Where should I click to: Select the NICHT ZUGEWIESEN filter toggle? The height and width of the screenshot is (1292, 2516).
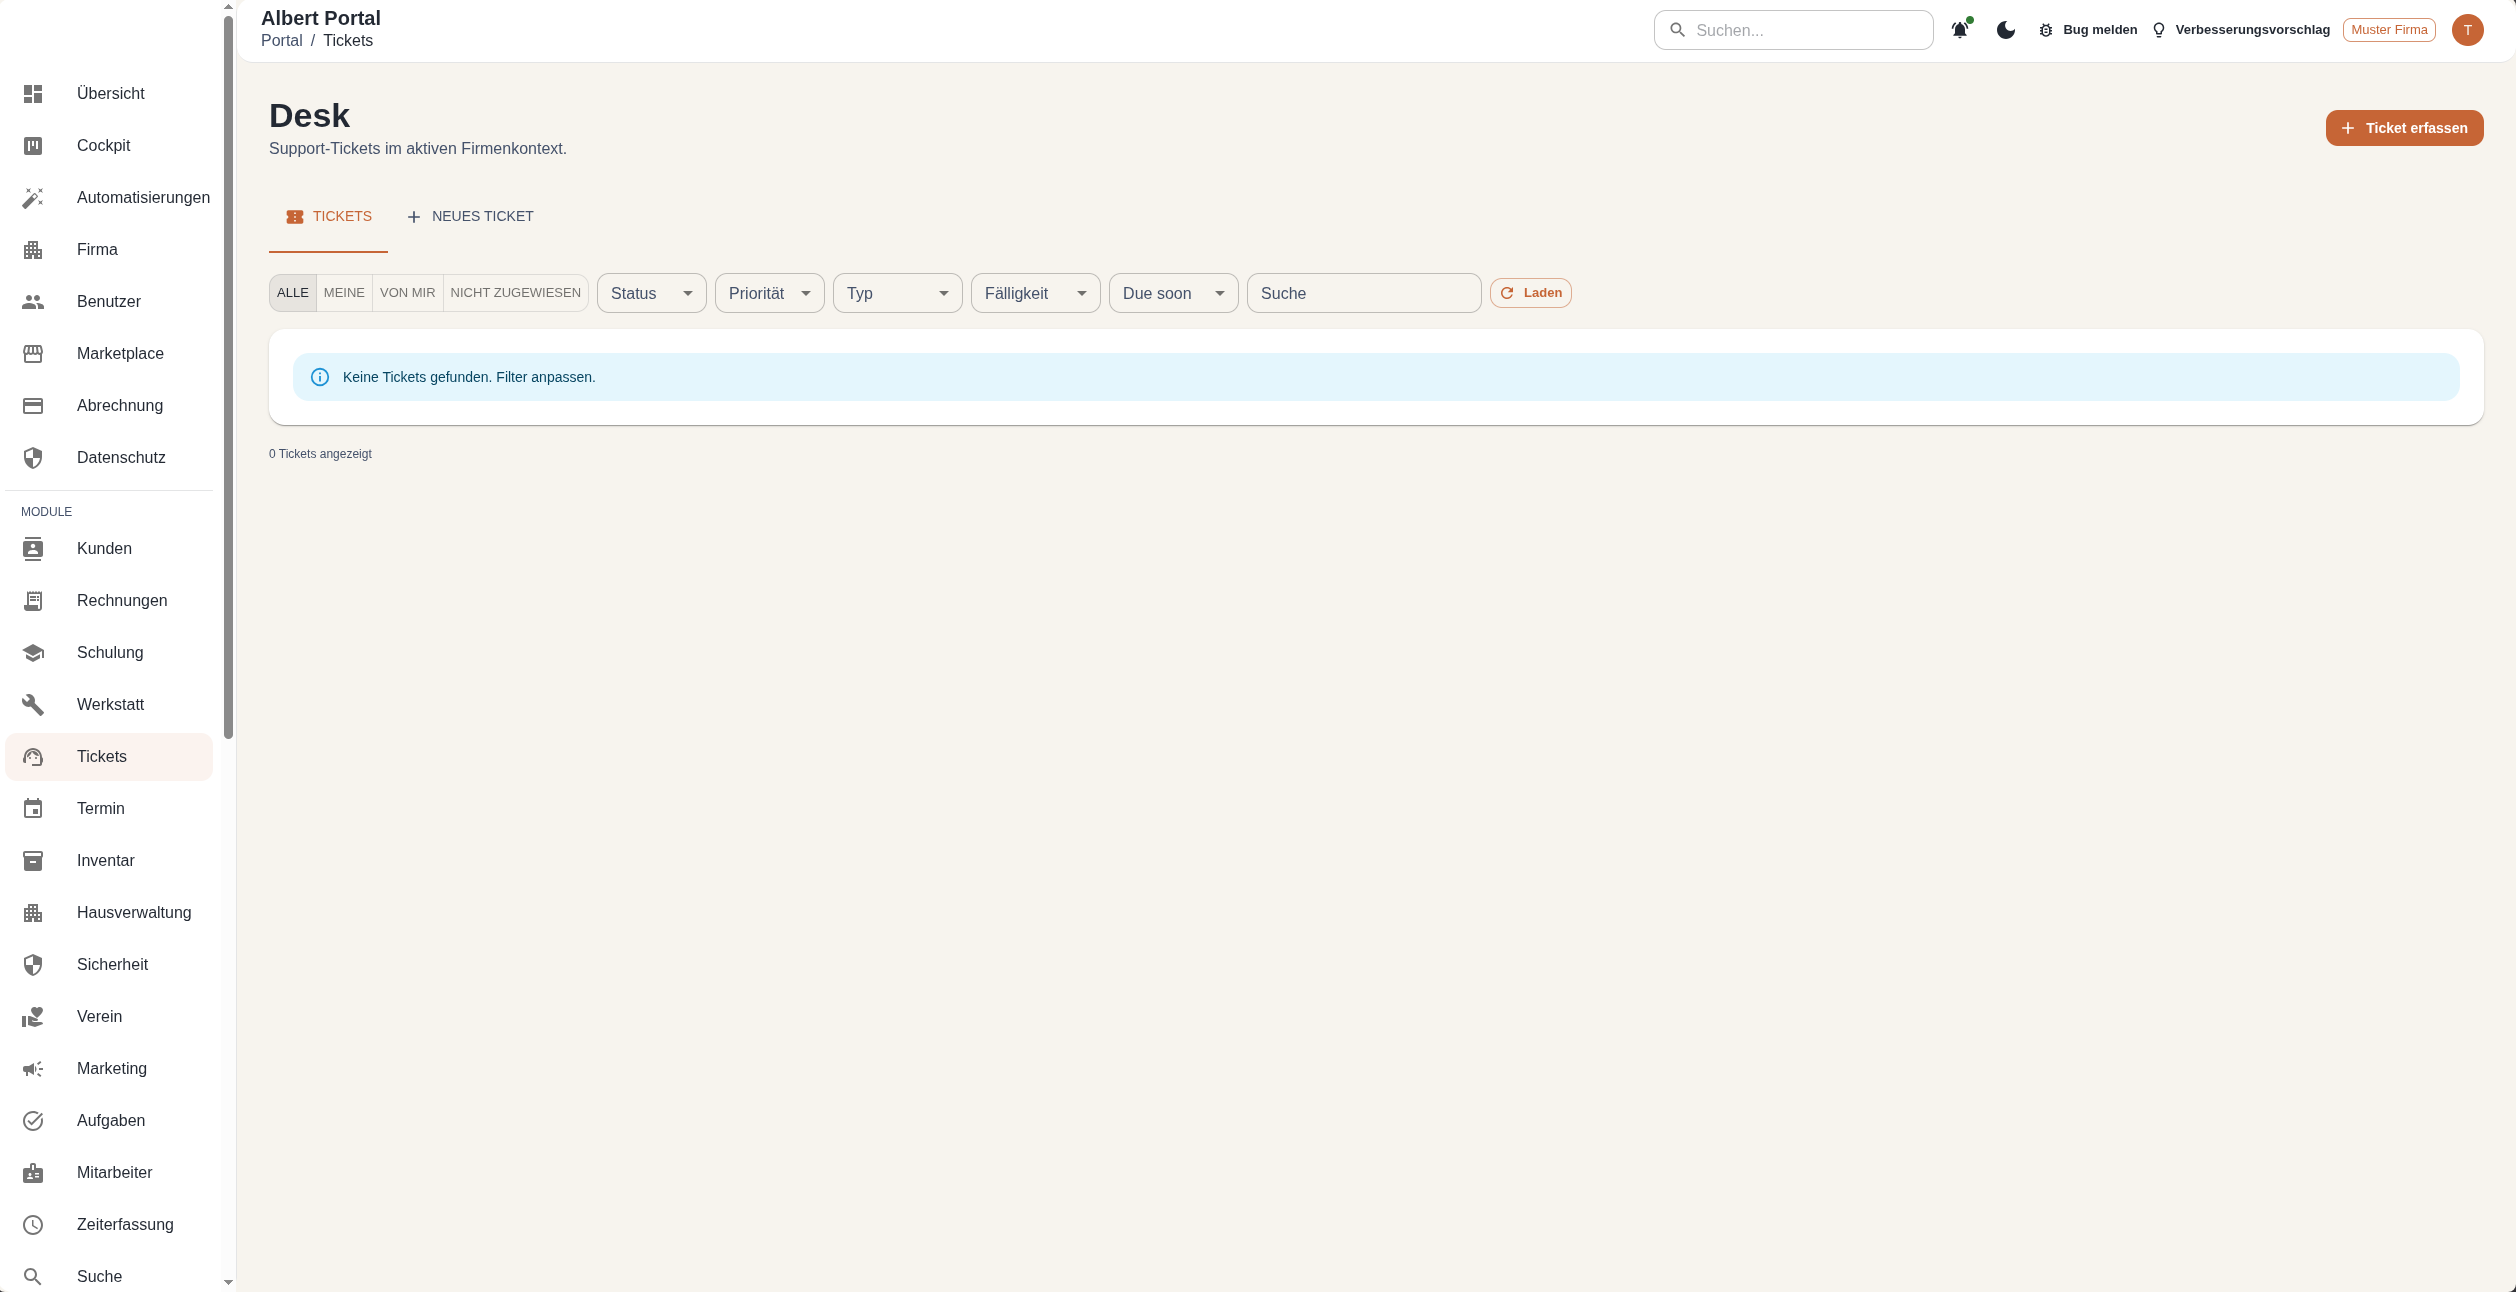tap(515, 293)
